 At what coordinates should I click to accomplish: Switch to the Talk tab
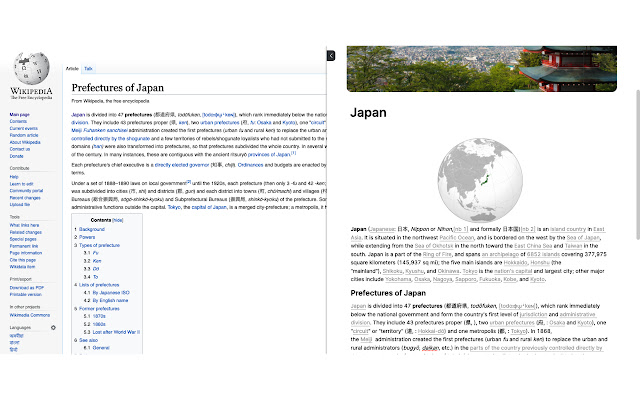pos(88,69)
